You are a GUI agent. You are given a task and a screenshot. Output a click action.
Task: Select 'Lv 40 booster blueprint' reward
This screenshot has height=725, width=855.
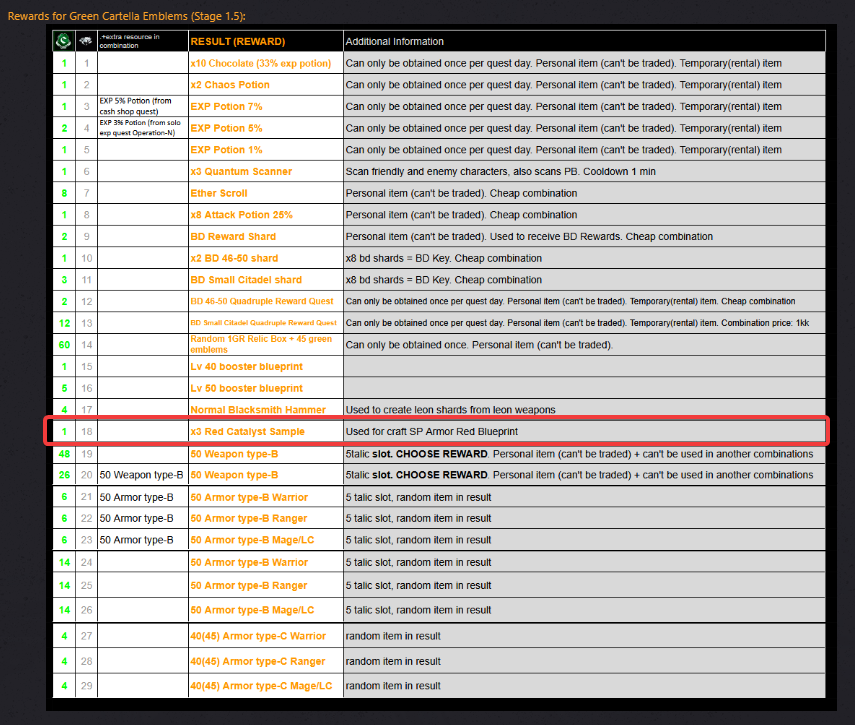[x=246, y=366]
